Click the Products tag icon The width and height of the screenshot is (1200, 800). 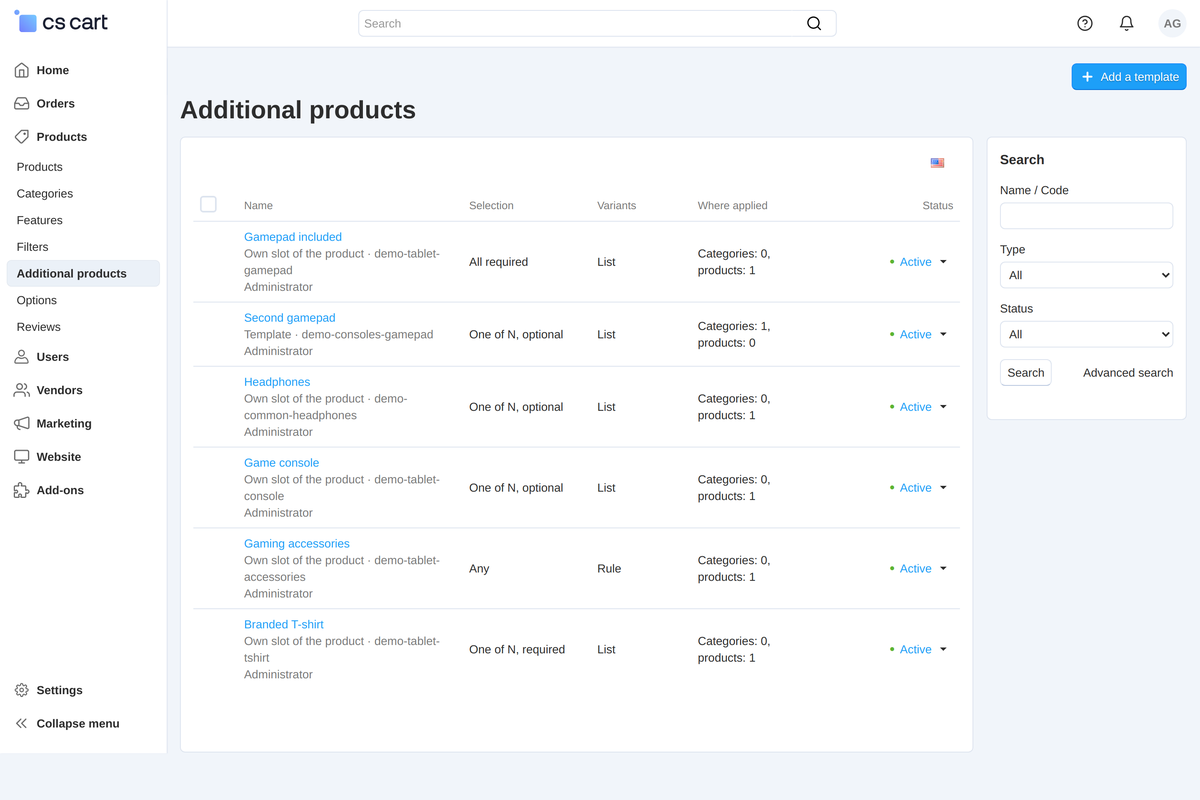[22, 136]
